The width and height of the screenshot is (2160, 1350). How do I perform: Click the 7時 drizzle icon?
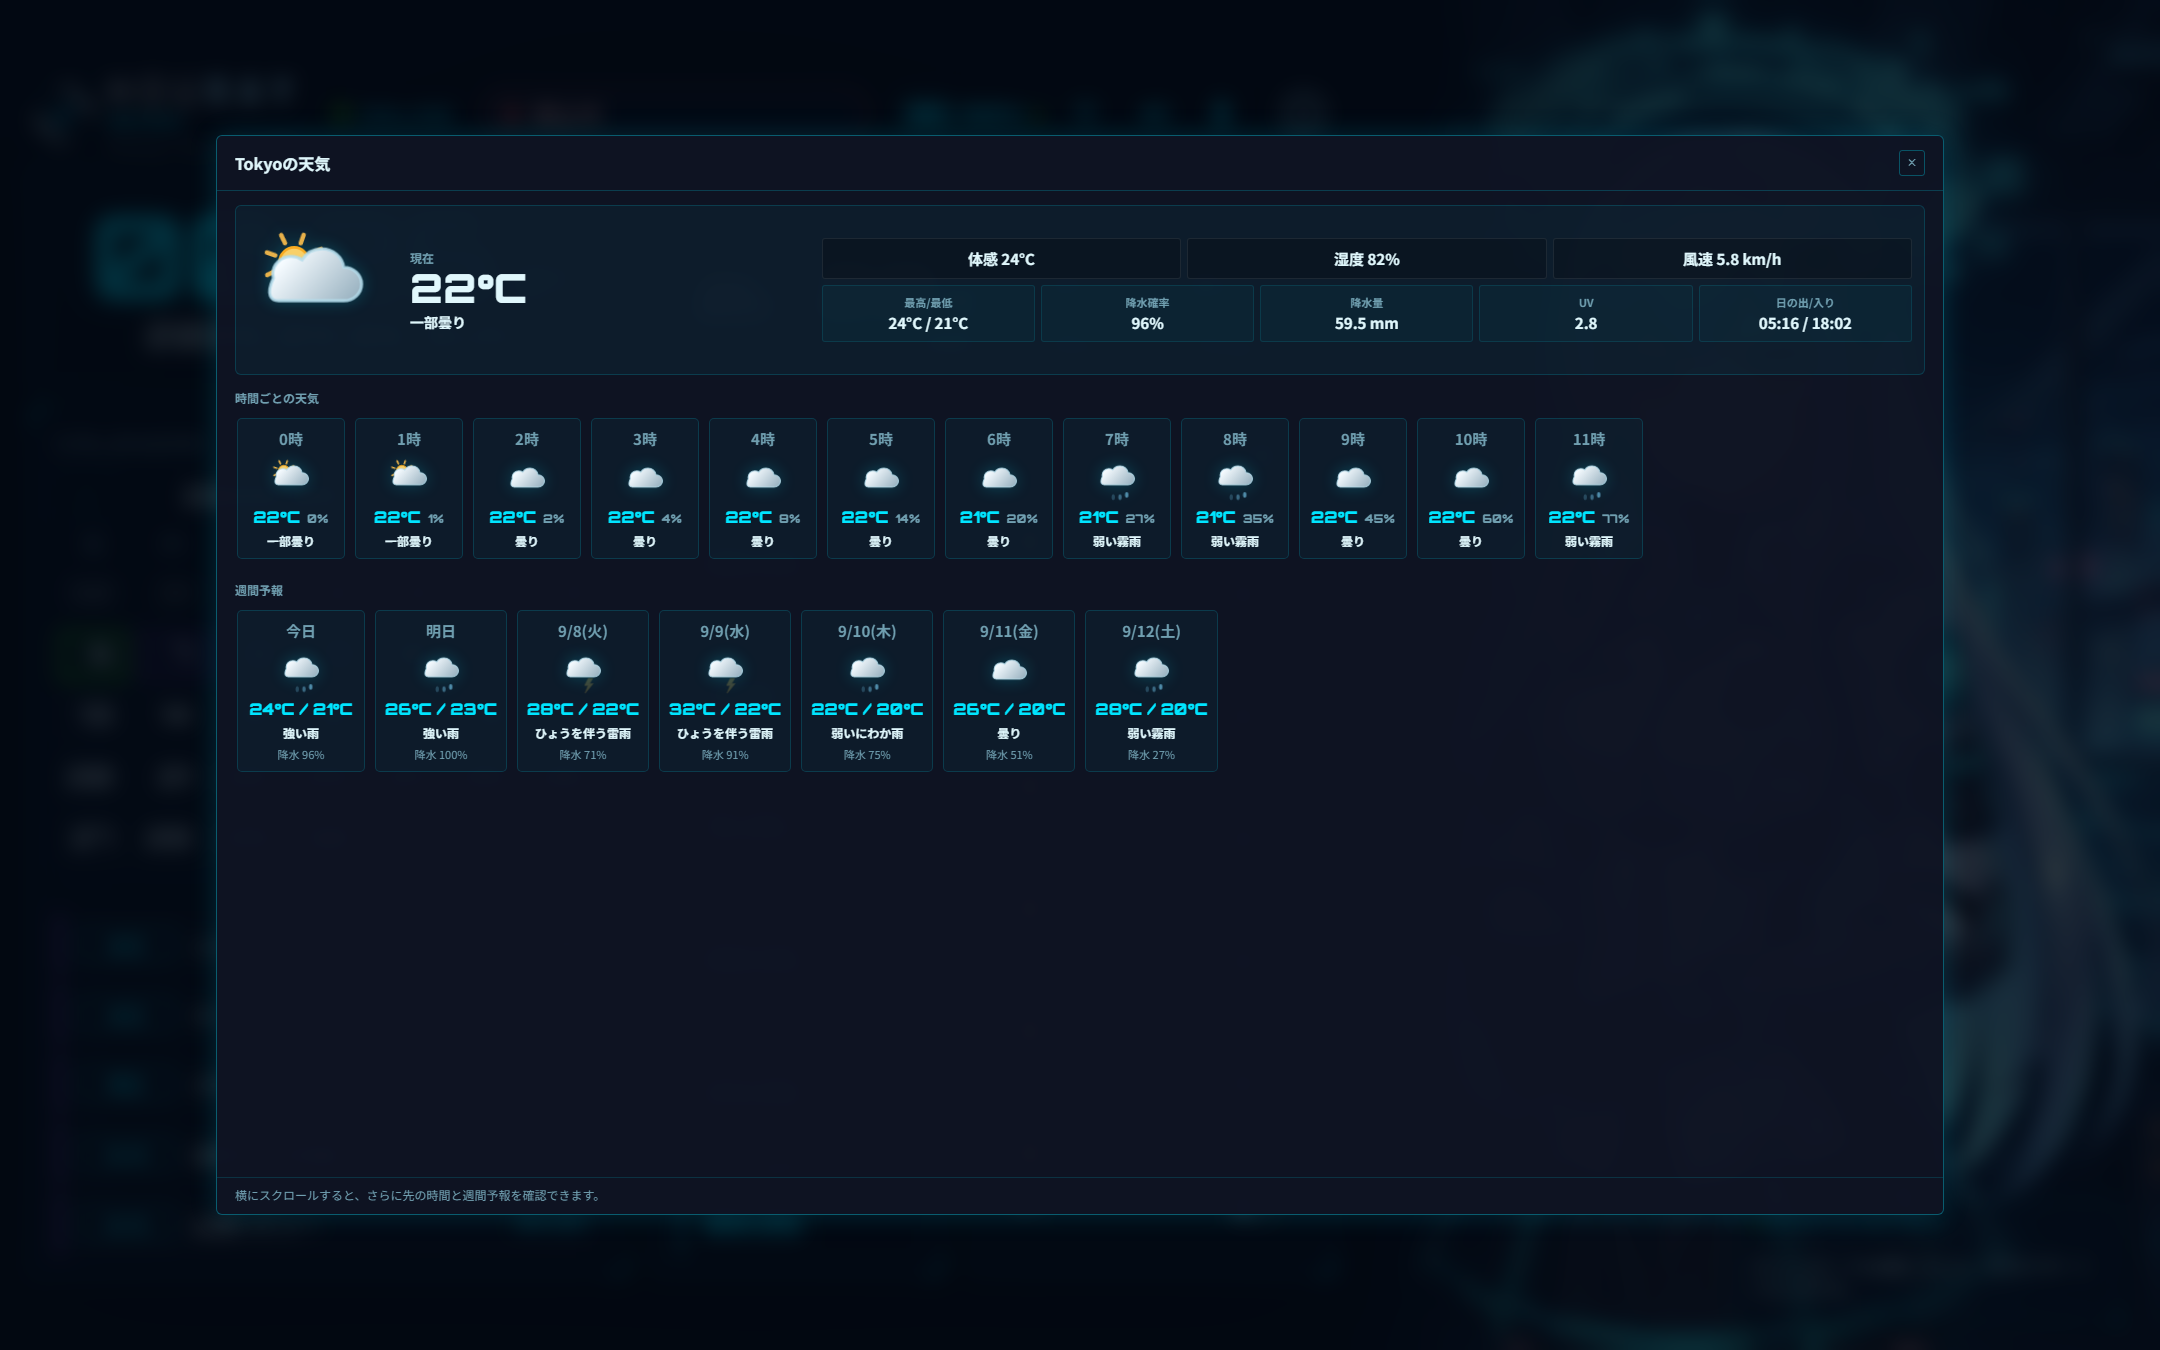(x=1117, y=481)
